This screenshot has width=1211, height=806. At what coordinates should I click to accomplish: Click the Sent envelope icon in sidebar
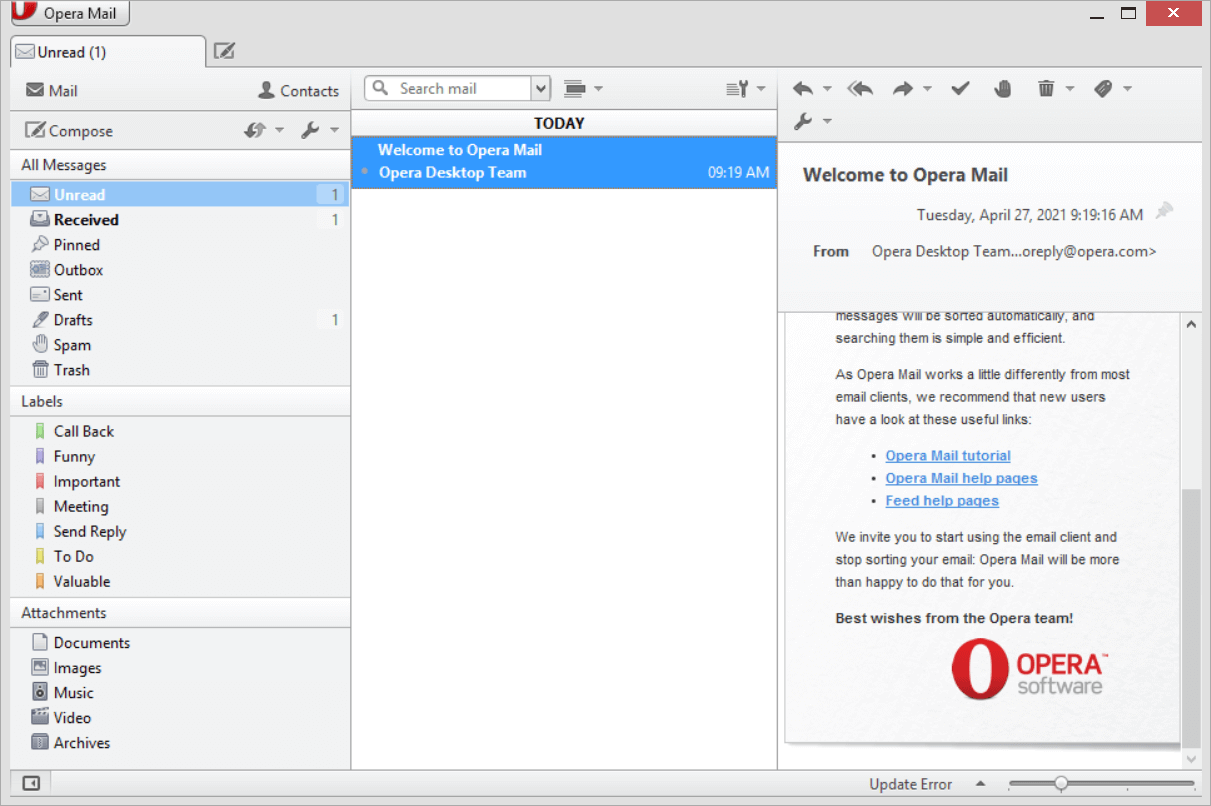[40, 295]
